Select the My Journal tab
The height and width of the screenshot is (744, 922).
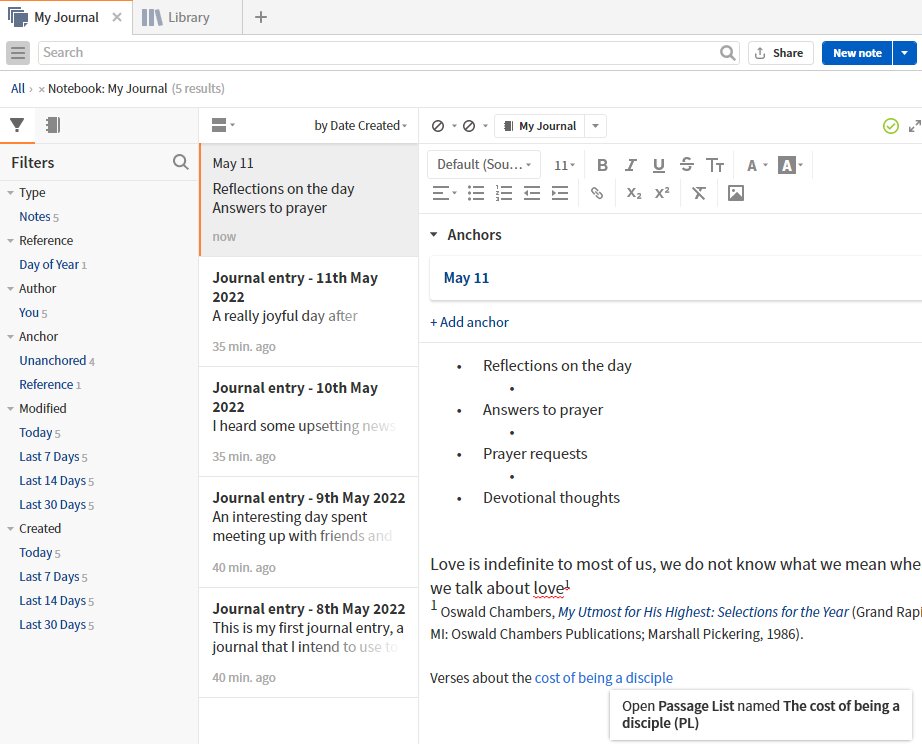tap(66, 17)
